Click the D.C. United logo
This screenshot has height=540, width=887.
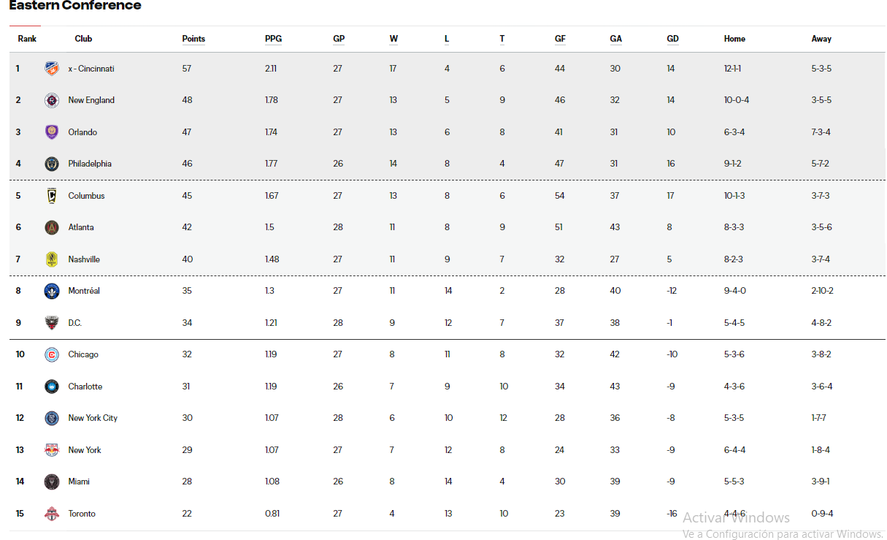pos(52,323)
